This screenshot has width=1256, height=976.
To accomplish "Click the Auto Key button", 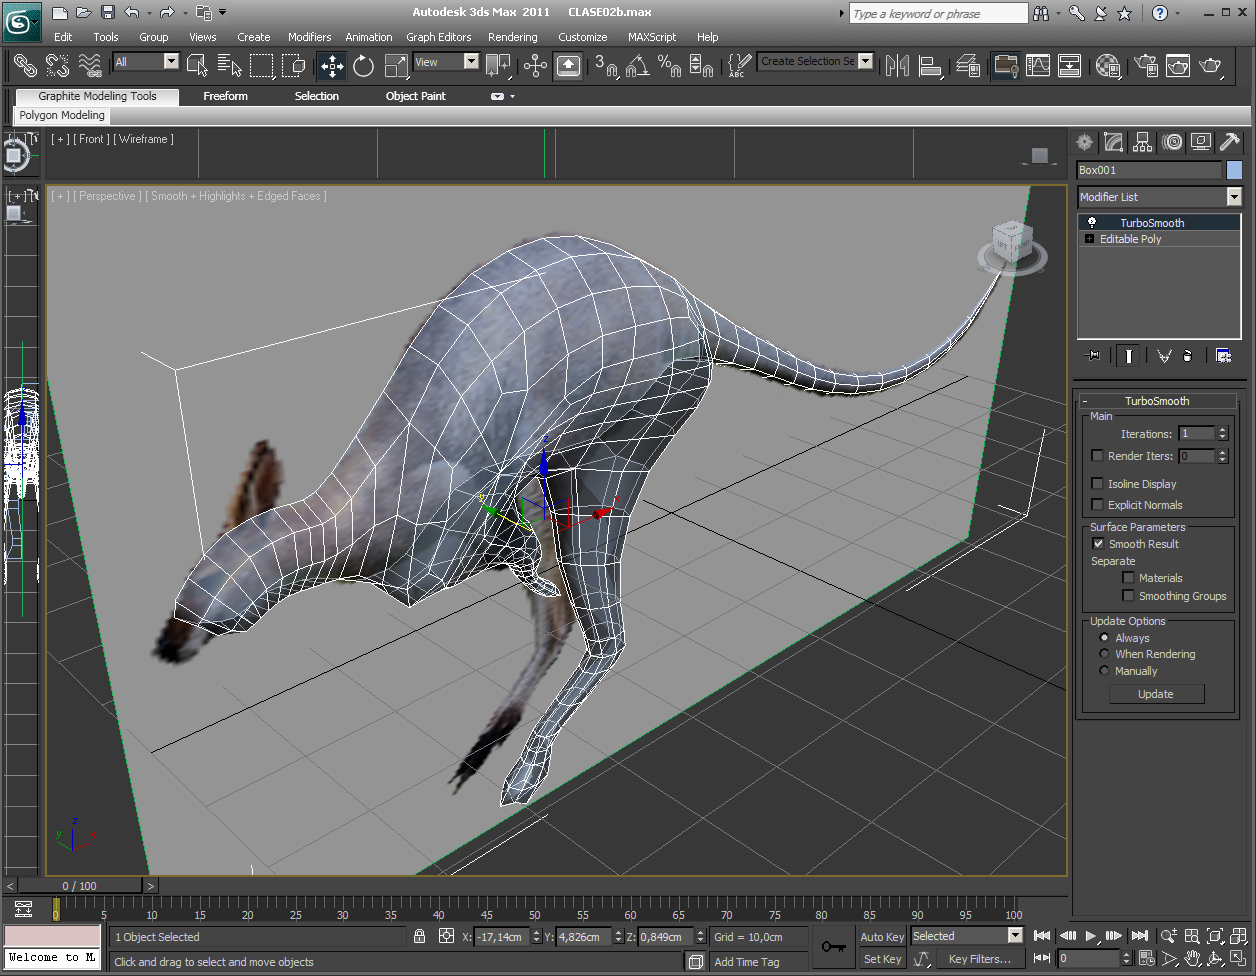I will 882,937.
